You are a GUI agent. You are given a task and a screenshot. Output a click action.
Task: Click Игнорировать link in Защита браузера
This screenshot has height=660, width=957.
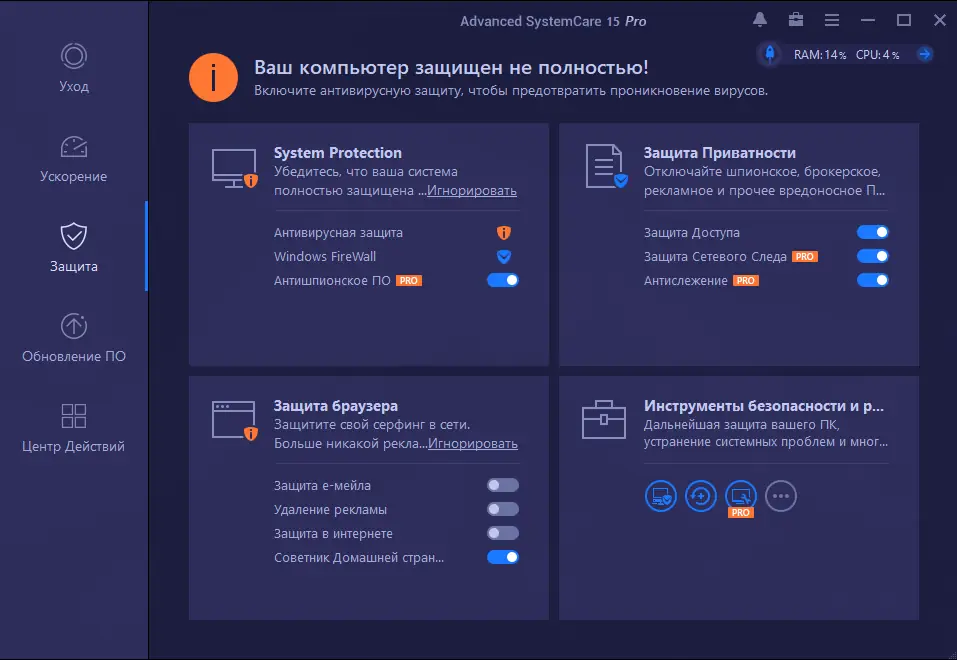(473, 444)
